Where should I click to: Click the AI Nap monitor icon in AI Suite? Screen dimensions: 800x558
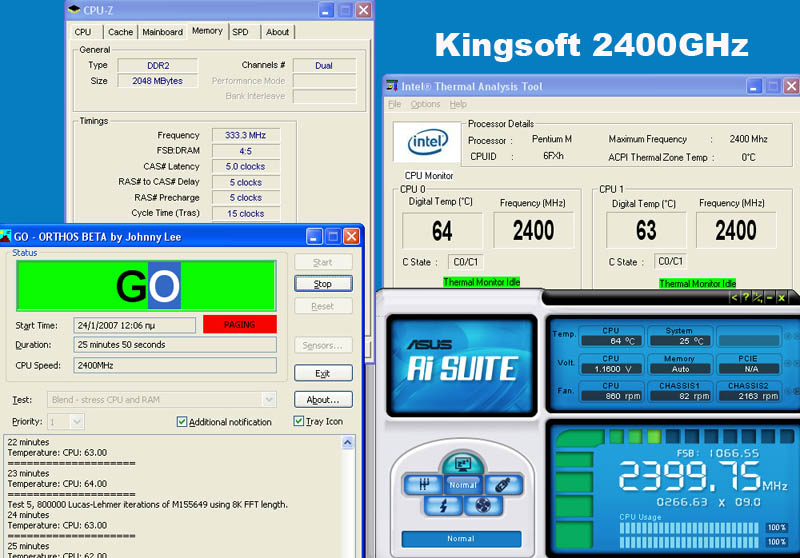tap(463, 463)
